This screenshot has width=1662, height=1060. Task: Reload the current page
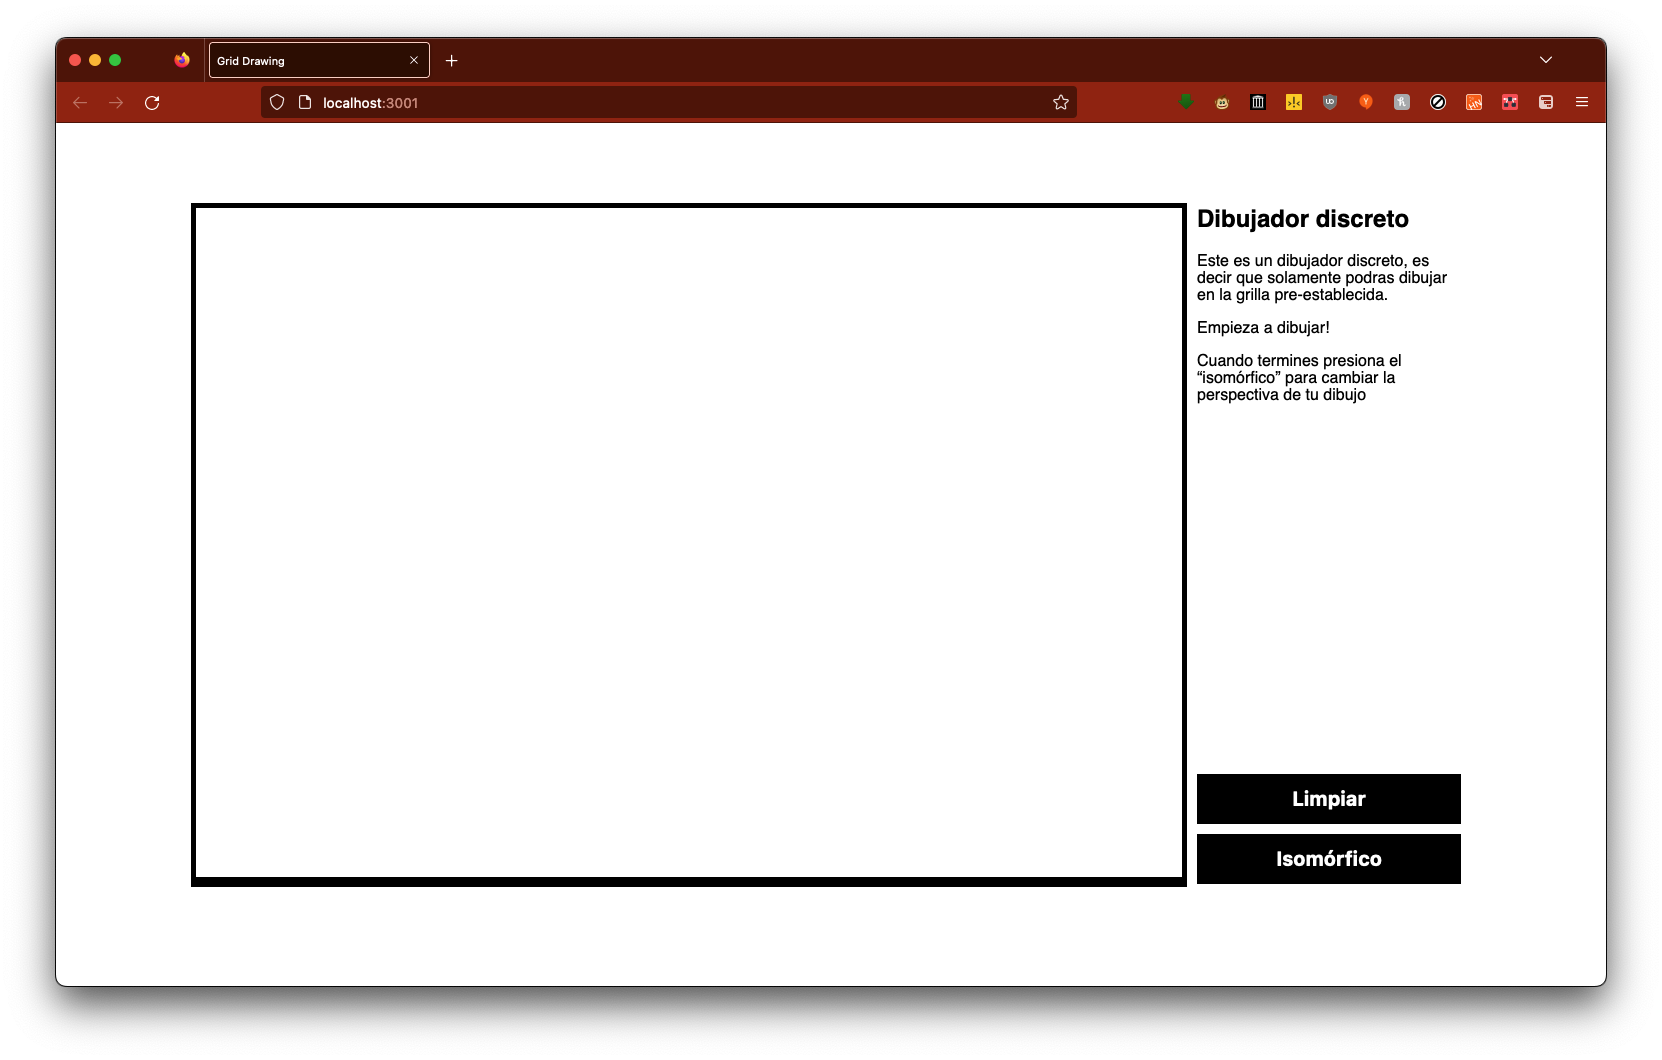pyautogui.click(x=152, y=102)
